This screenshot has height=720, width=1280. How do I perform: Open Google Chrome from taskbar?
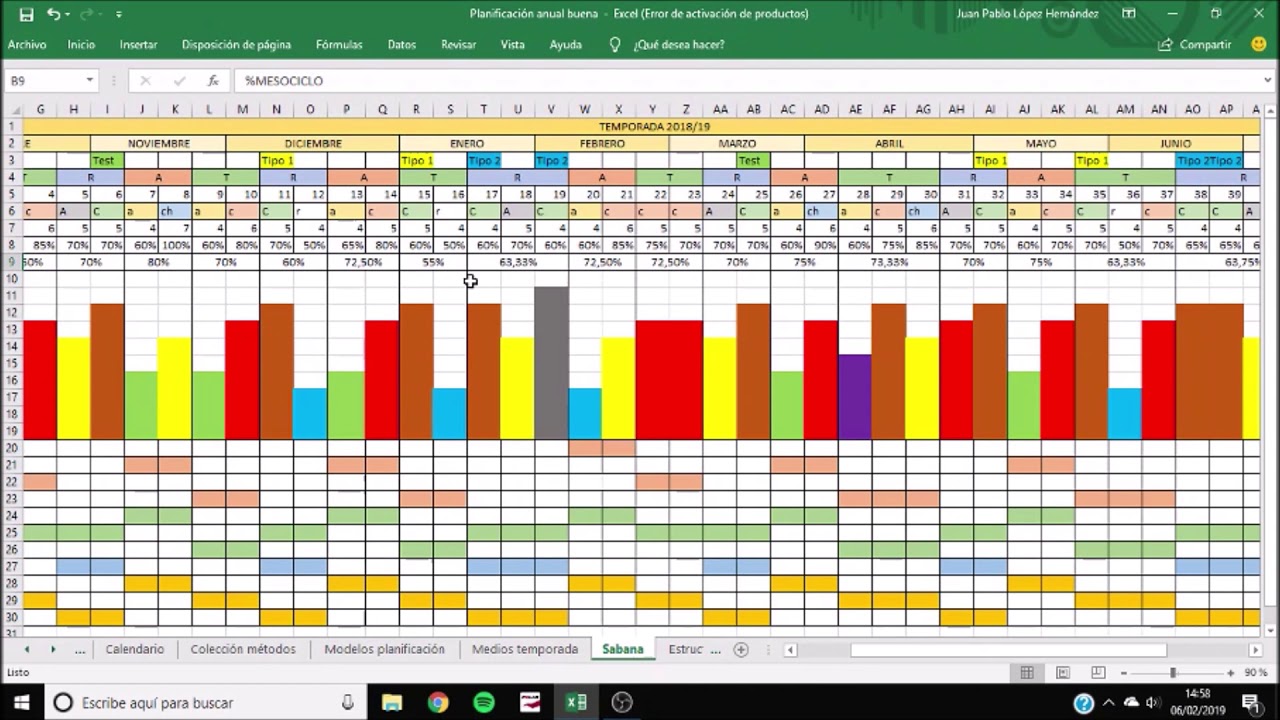click(438, 702)
